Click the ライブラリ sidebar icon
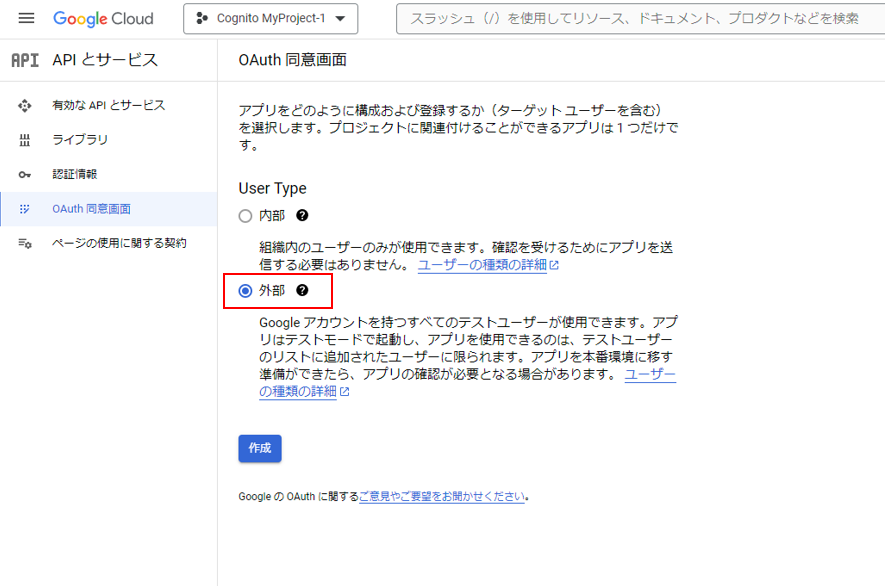Viewport: 885px width, 586px height. (24, 140)
